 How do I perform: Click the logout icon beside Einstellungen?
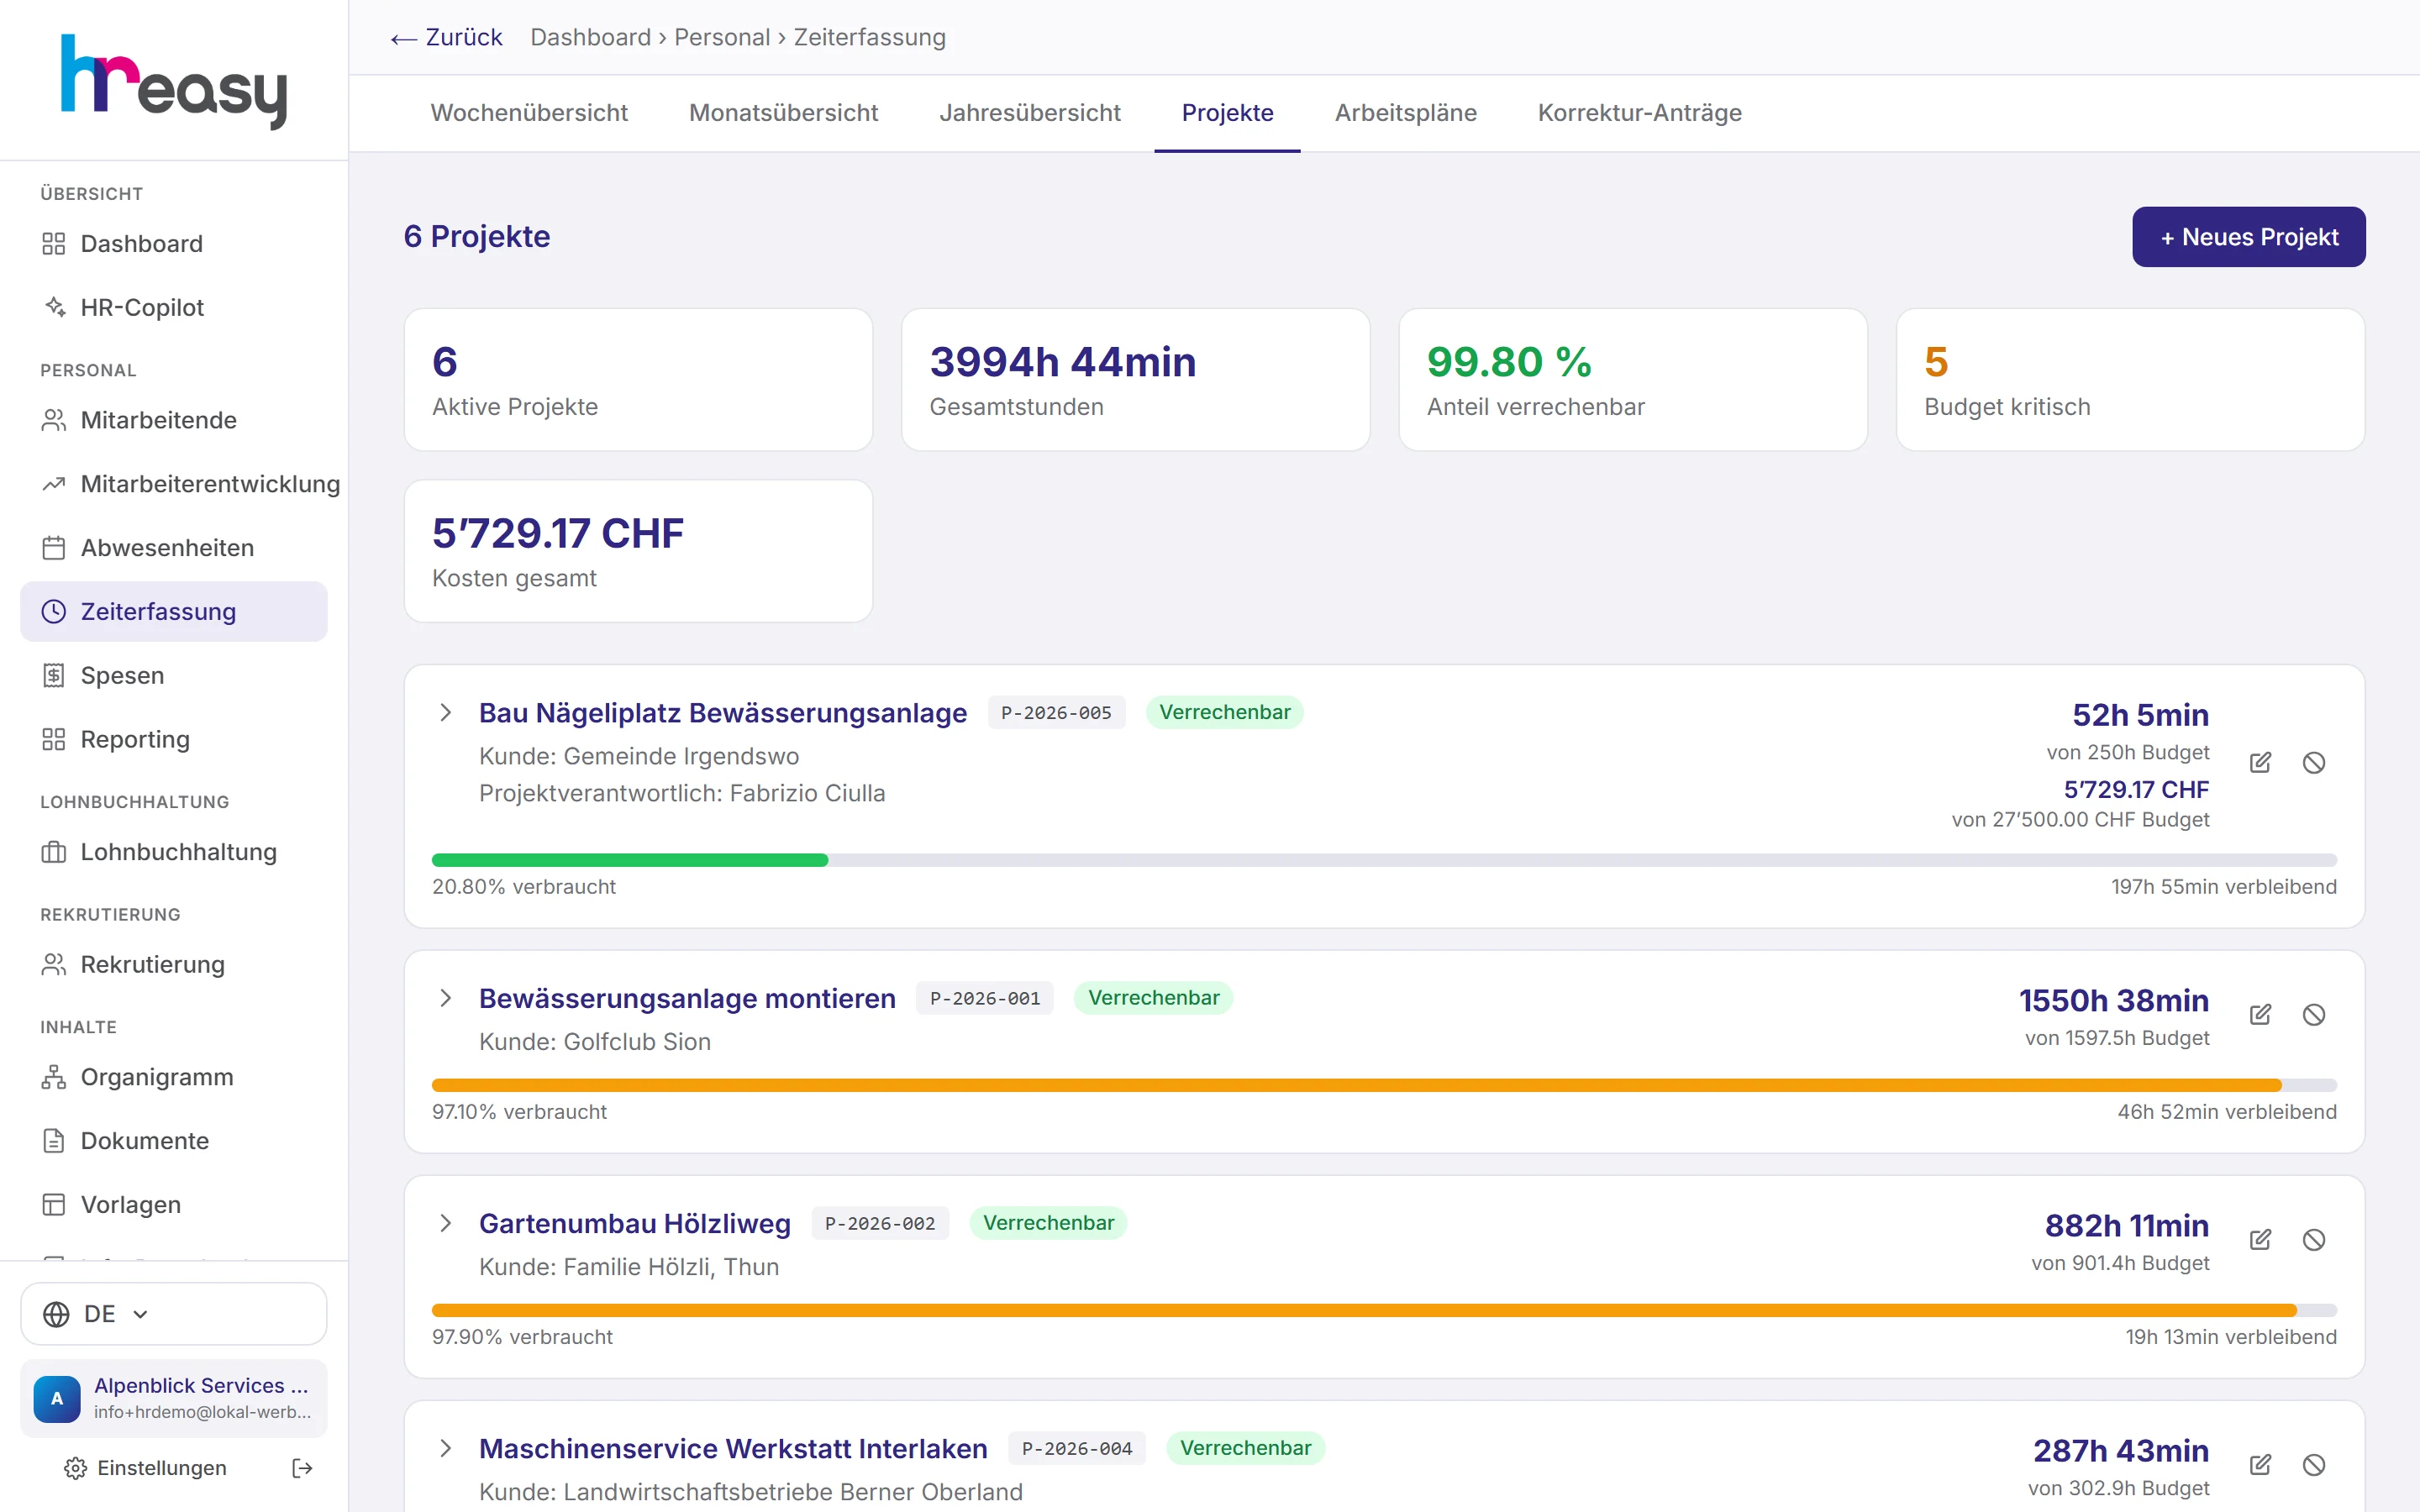click(302, 1468)
